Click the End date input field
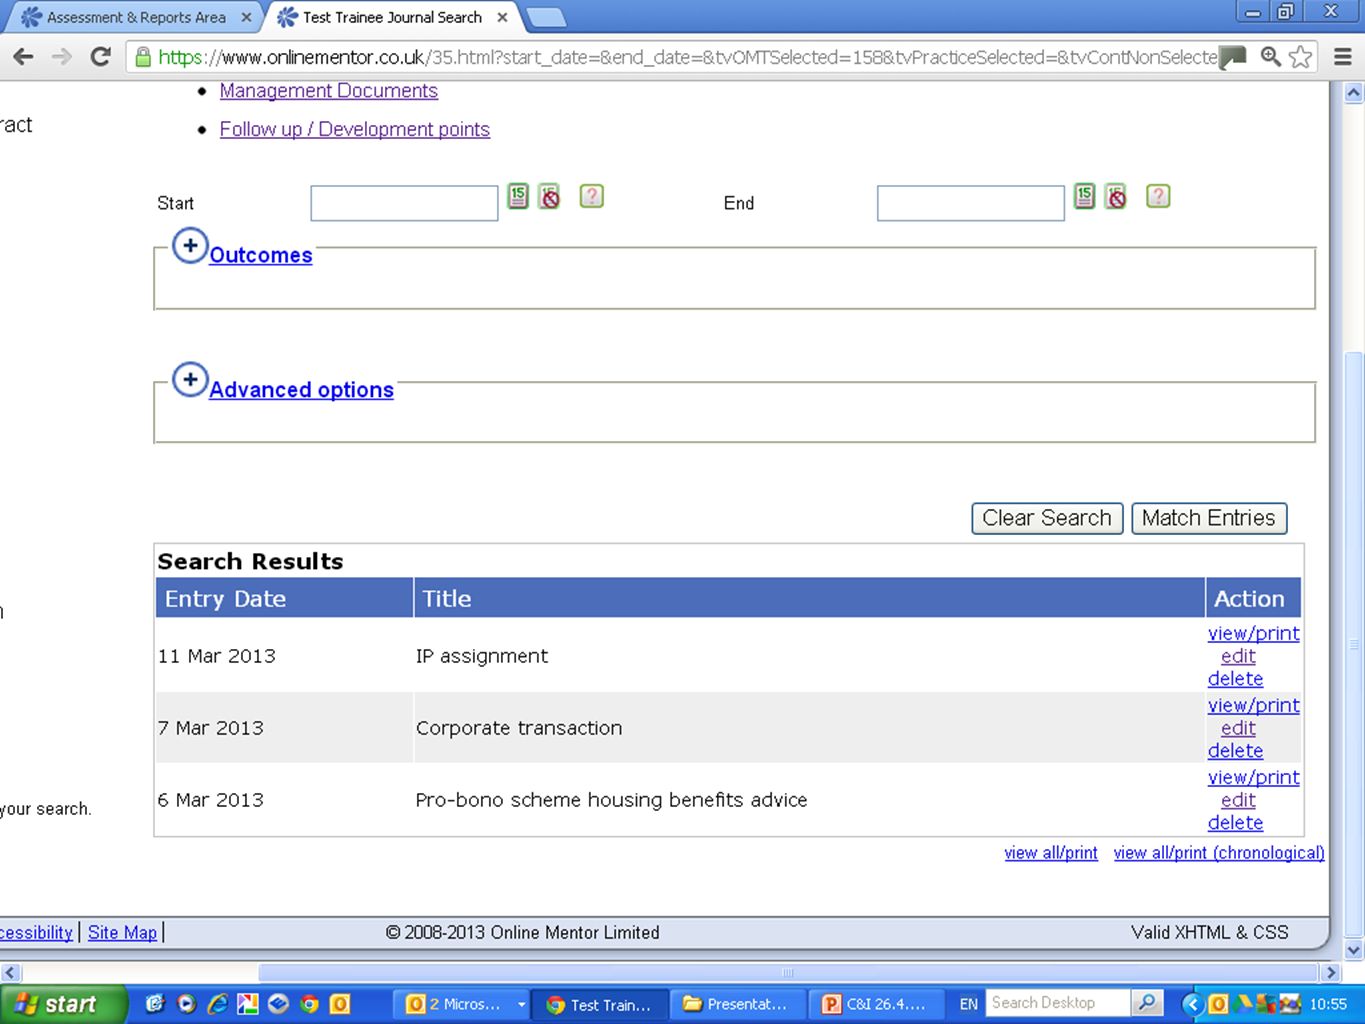 click(x=971, y=203)
